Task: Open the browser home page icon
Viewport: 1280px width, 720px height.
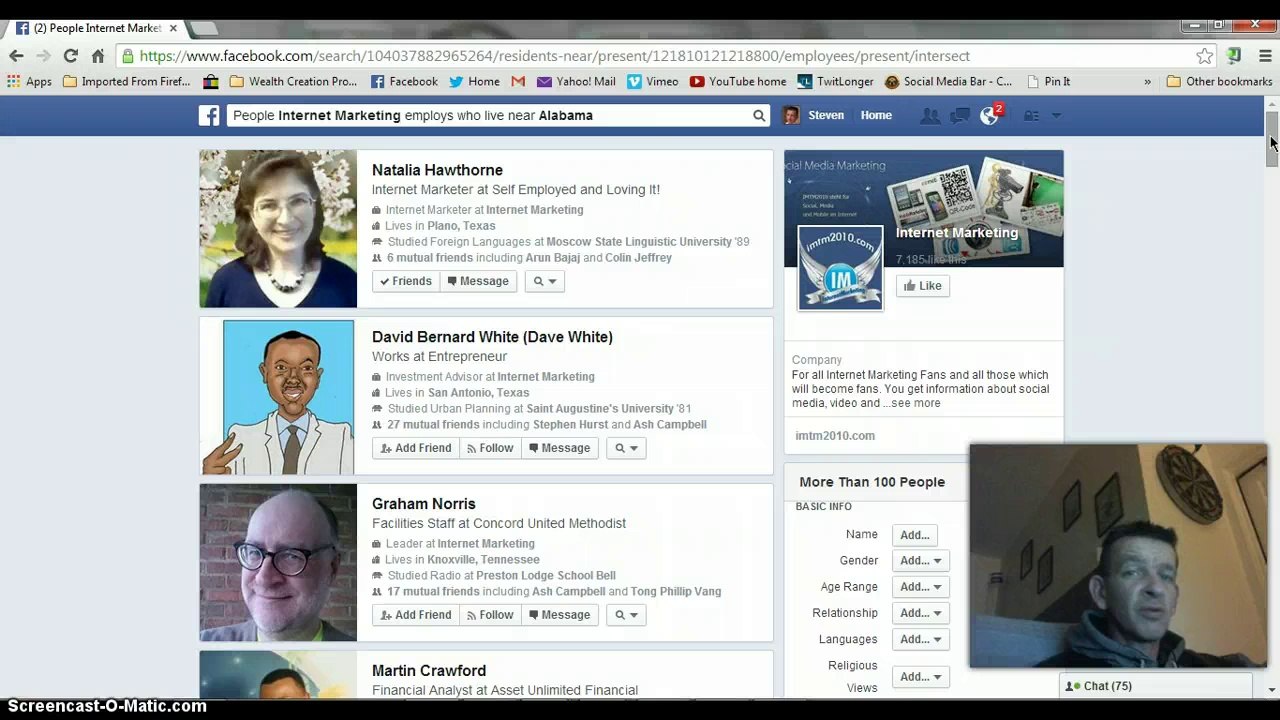Action: click(x=98, y=56)
